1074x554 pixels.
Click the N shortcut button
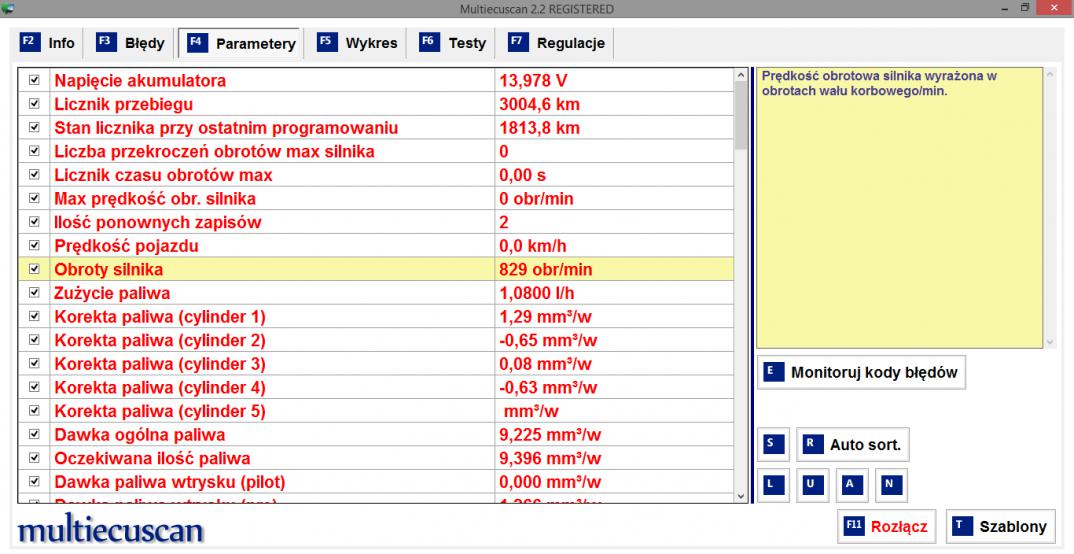890,484
